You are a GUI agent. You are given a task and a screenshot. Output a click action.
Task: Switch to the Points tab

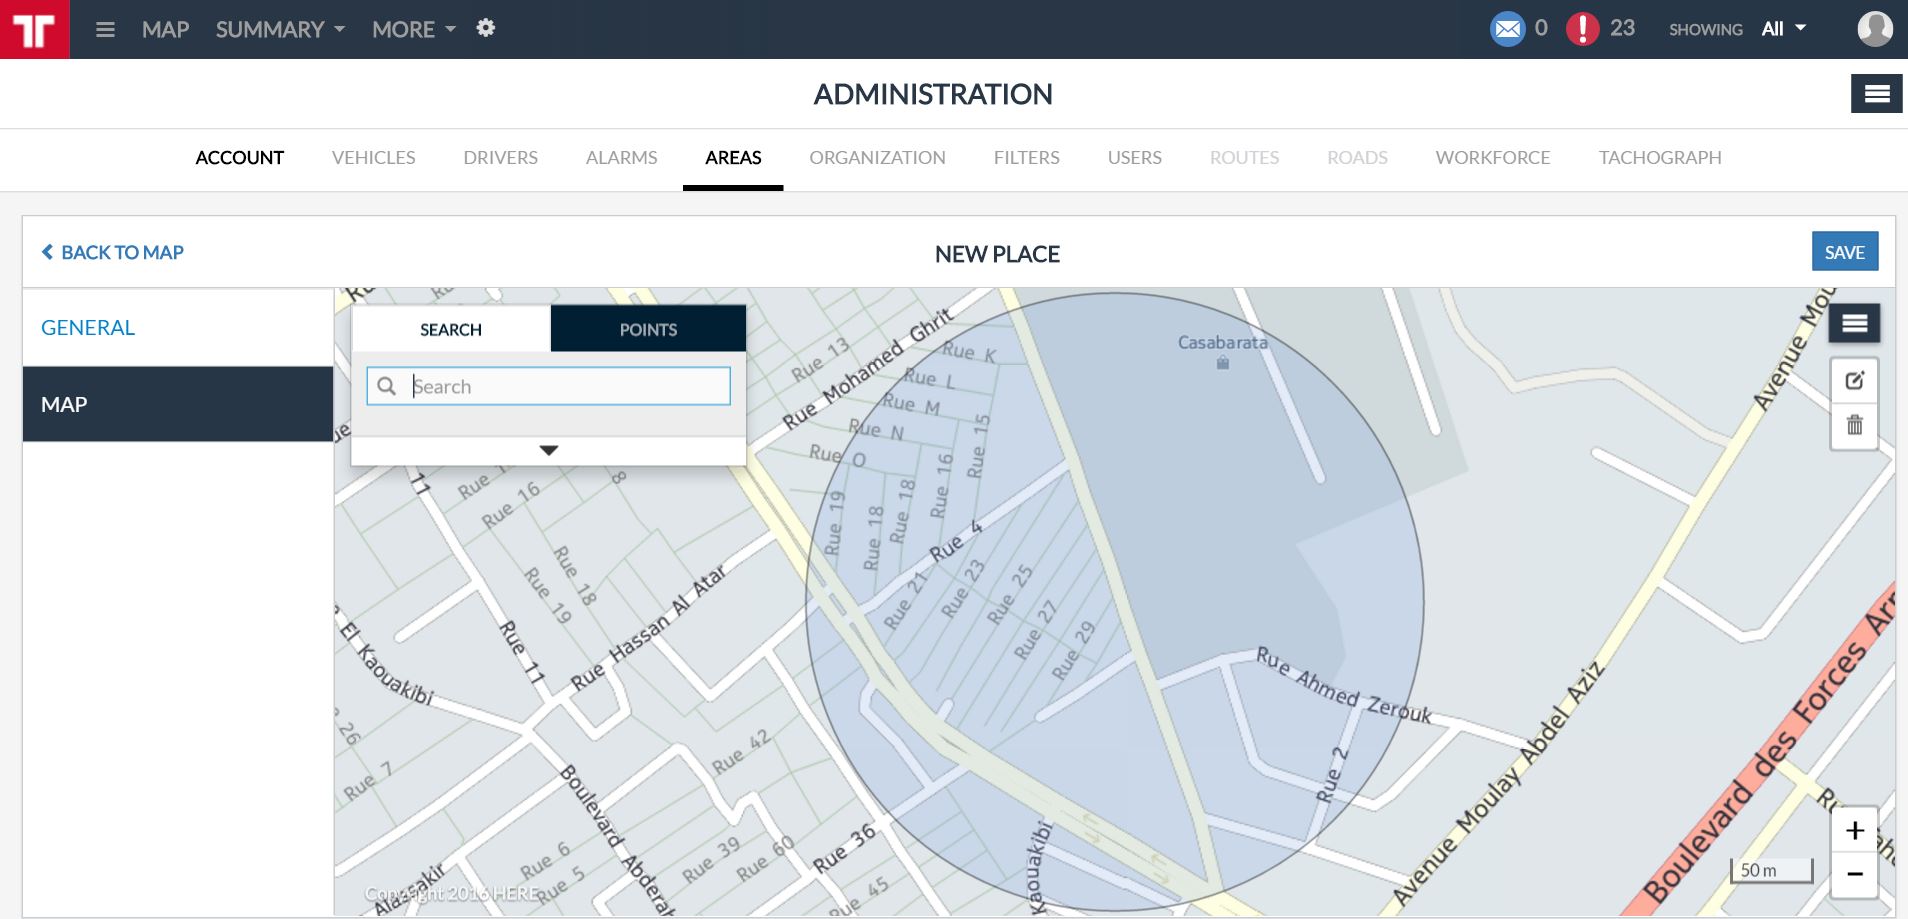648,329
